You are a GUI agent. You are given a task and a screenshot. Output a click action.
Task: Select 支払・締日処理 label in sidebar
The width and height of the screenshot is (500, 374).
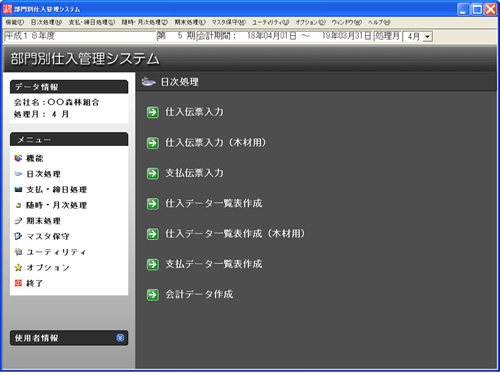[x=57, y=190]
